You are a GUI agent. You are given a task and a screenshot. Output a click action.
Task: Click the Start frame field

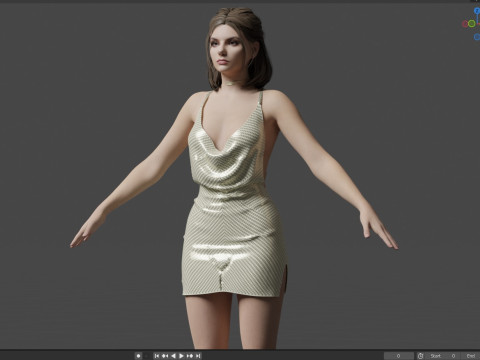pyautogui.click(x=443, y=356)
